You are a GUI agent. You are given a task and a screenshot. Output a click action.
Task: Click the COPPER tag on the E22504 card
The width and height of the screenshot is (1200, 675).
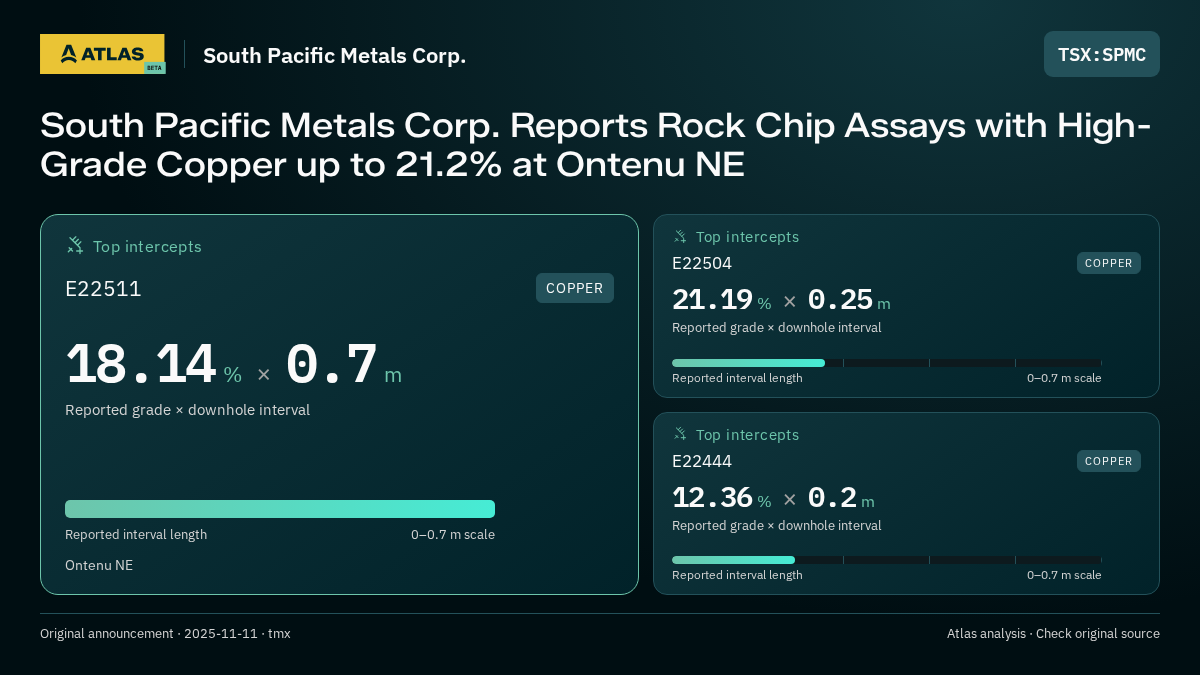(1109, 263)
